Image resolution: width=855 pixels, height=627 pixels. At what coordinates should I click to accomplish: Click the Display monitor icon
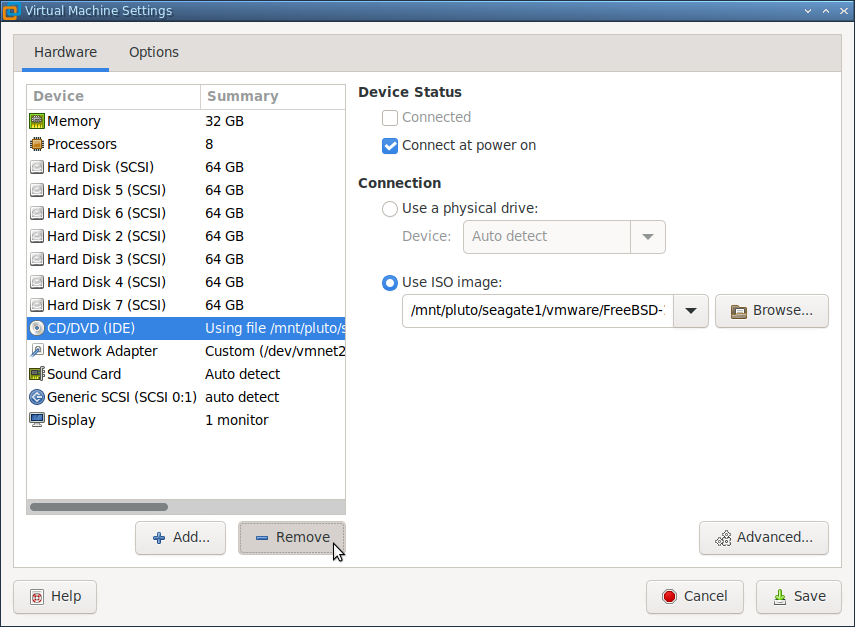(37, 420)
